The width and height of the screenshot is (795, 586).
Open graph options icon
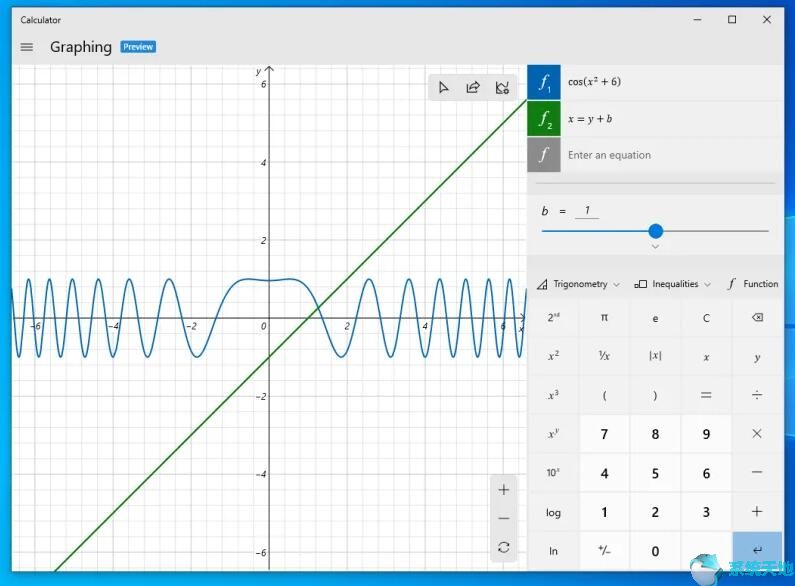pos(502,88)
